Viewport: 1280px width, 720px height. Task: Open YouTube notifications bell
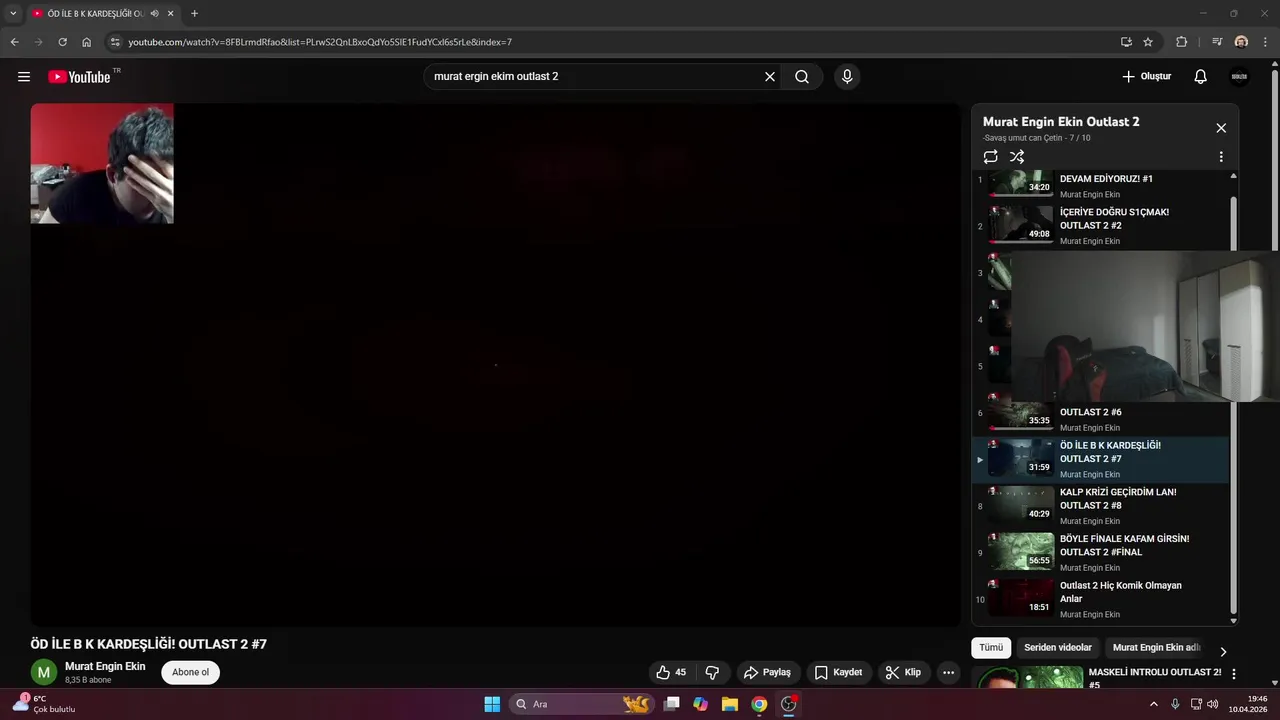[1201, 77]
